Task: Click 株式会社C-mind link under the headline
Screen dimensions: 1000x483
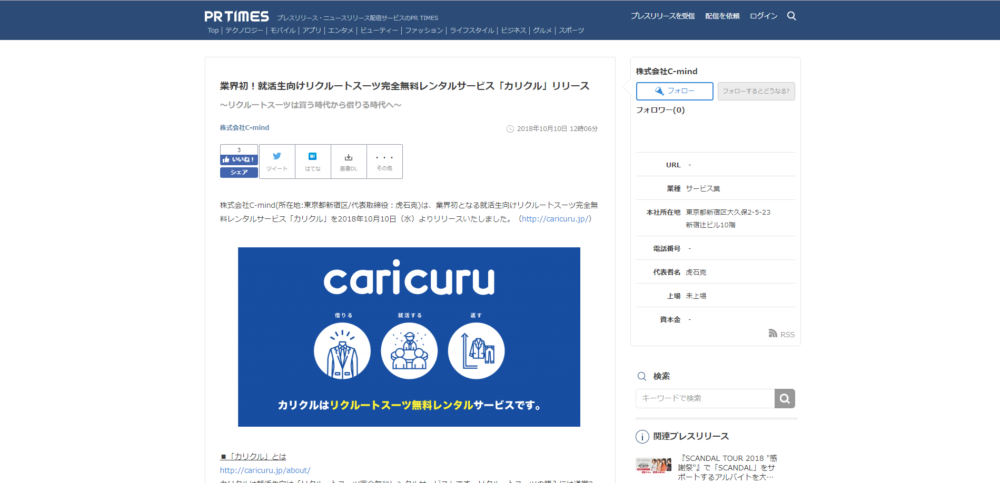Action: click(x=244, y=128)
